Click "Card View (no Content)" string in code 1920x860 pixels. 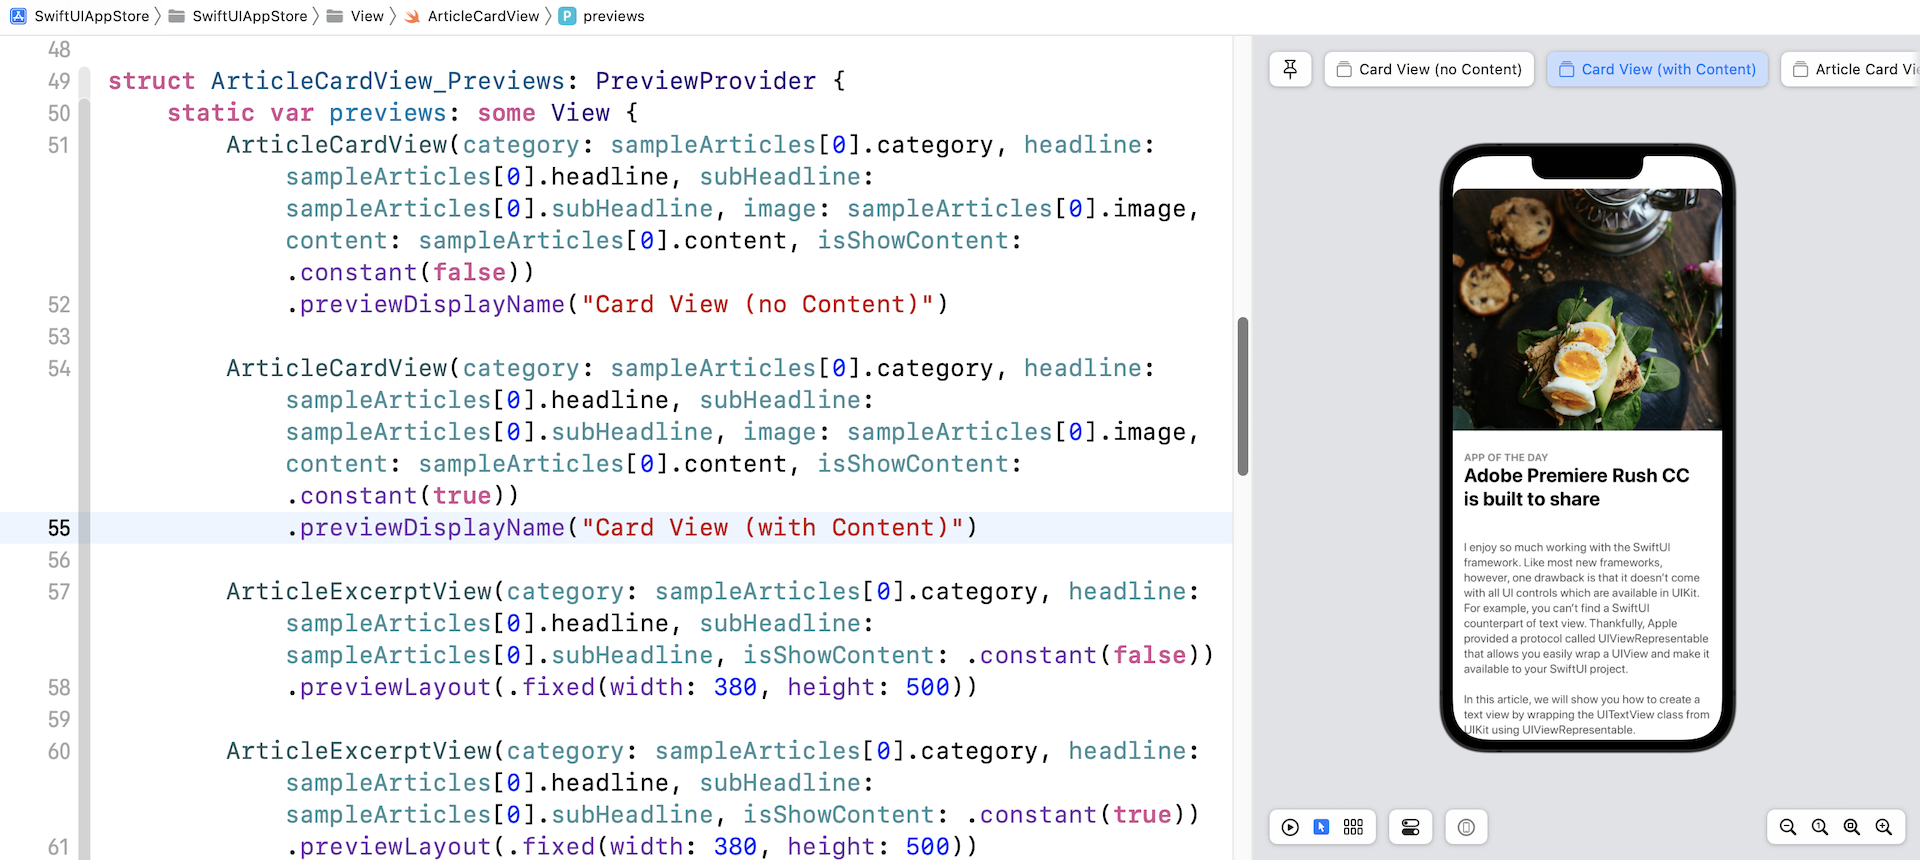click(757, 304)
